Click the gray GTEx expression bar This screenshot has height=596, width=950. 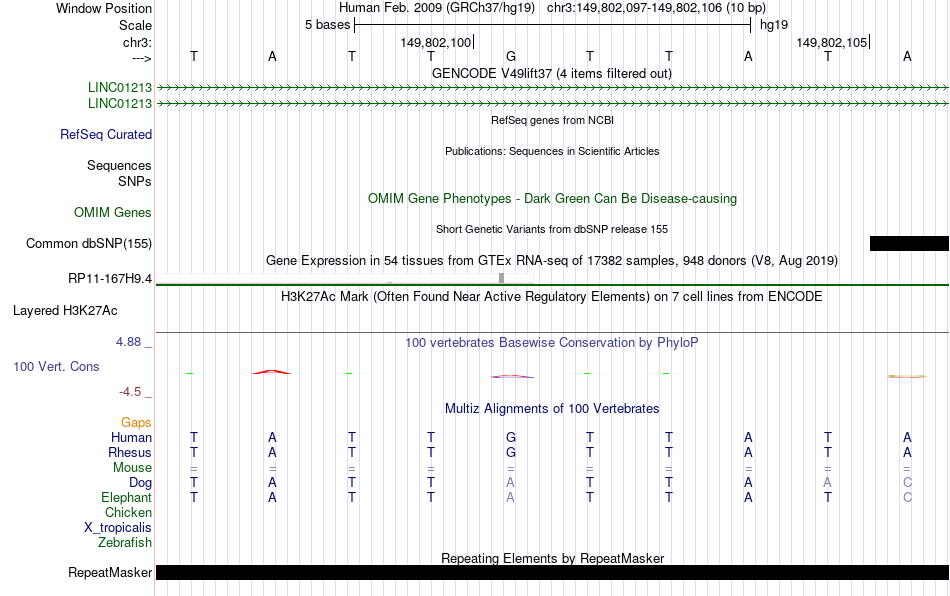502,278
